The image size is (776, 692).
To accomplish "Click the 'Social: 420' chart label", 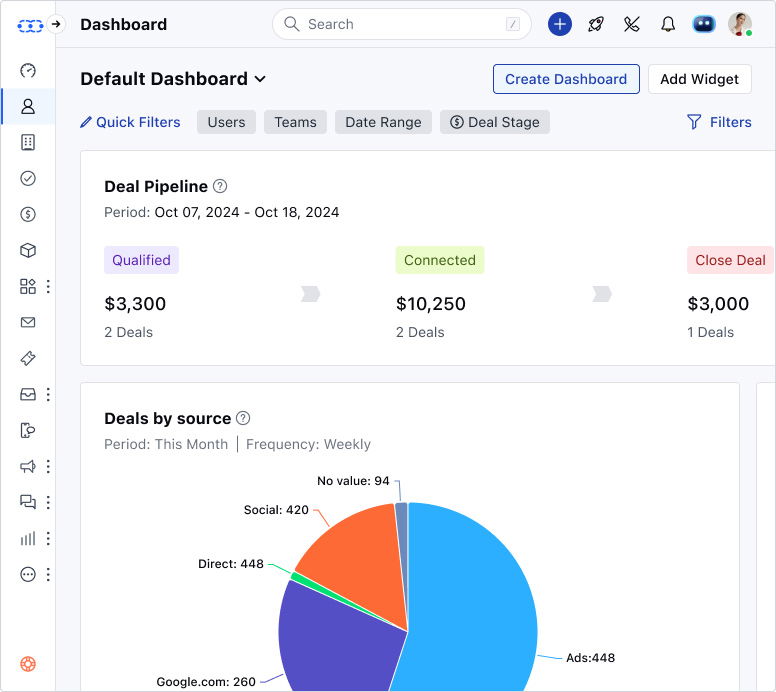I will [x=276, y=510].
